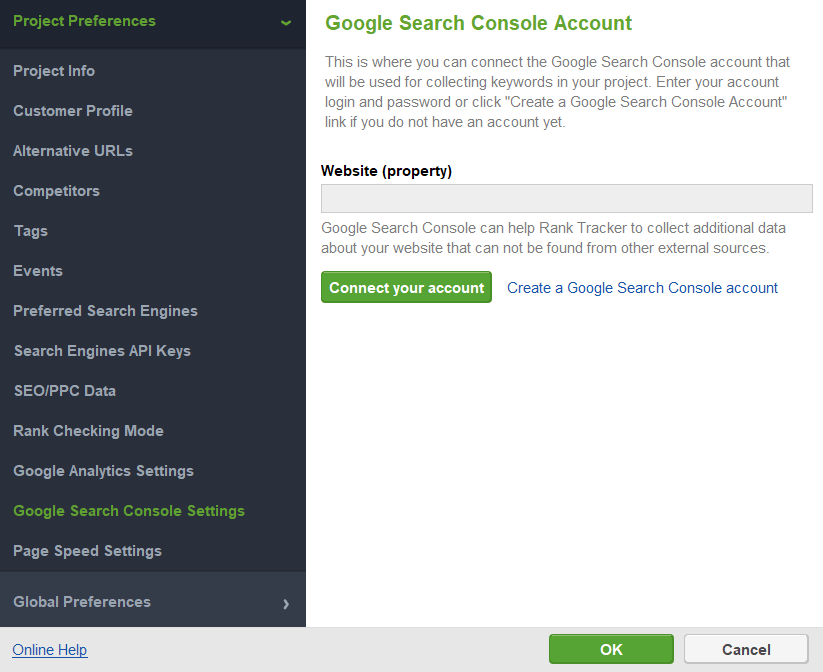Go to Competitors settings
The image size is (823, 672).
click(x=56, y=191)
